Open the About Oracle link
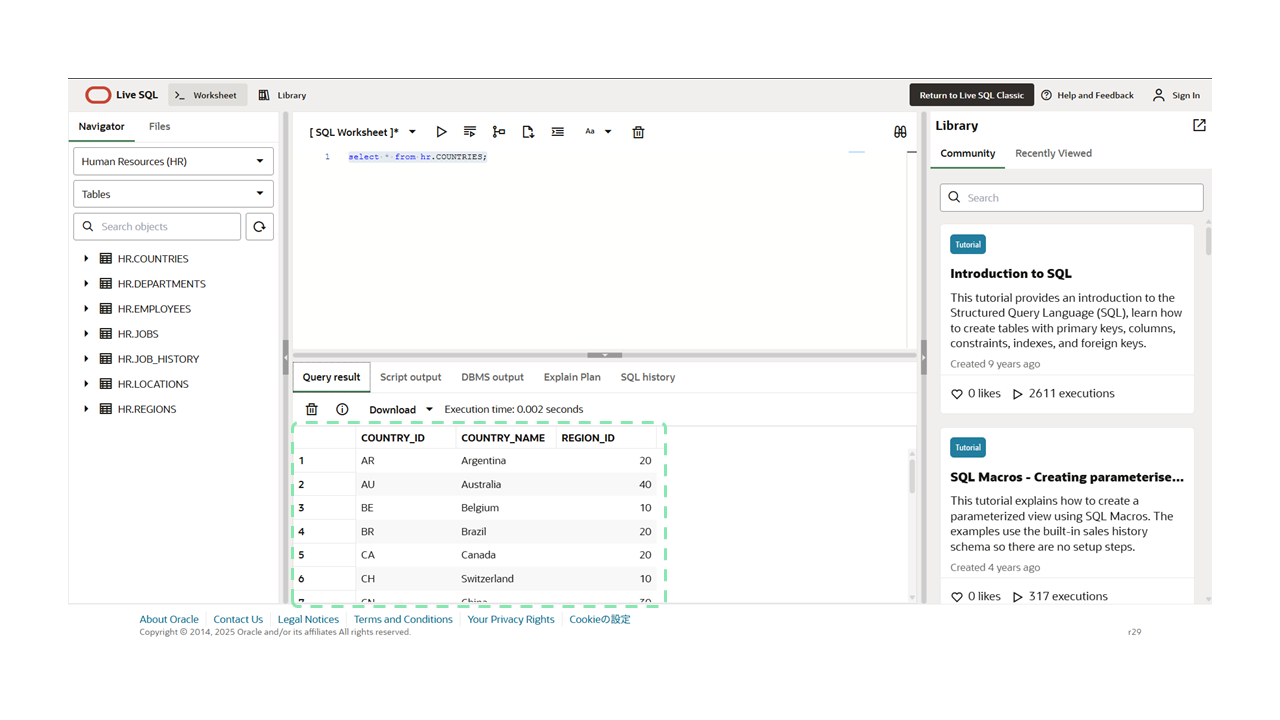1280x720 pixels. coord(169,619)
